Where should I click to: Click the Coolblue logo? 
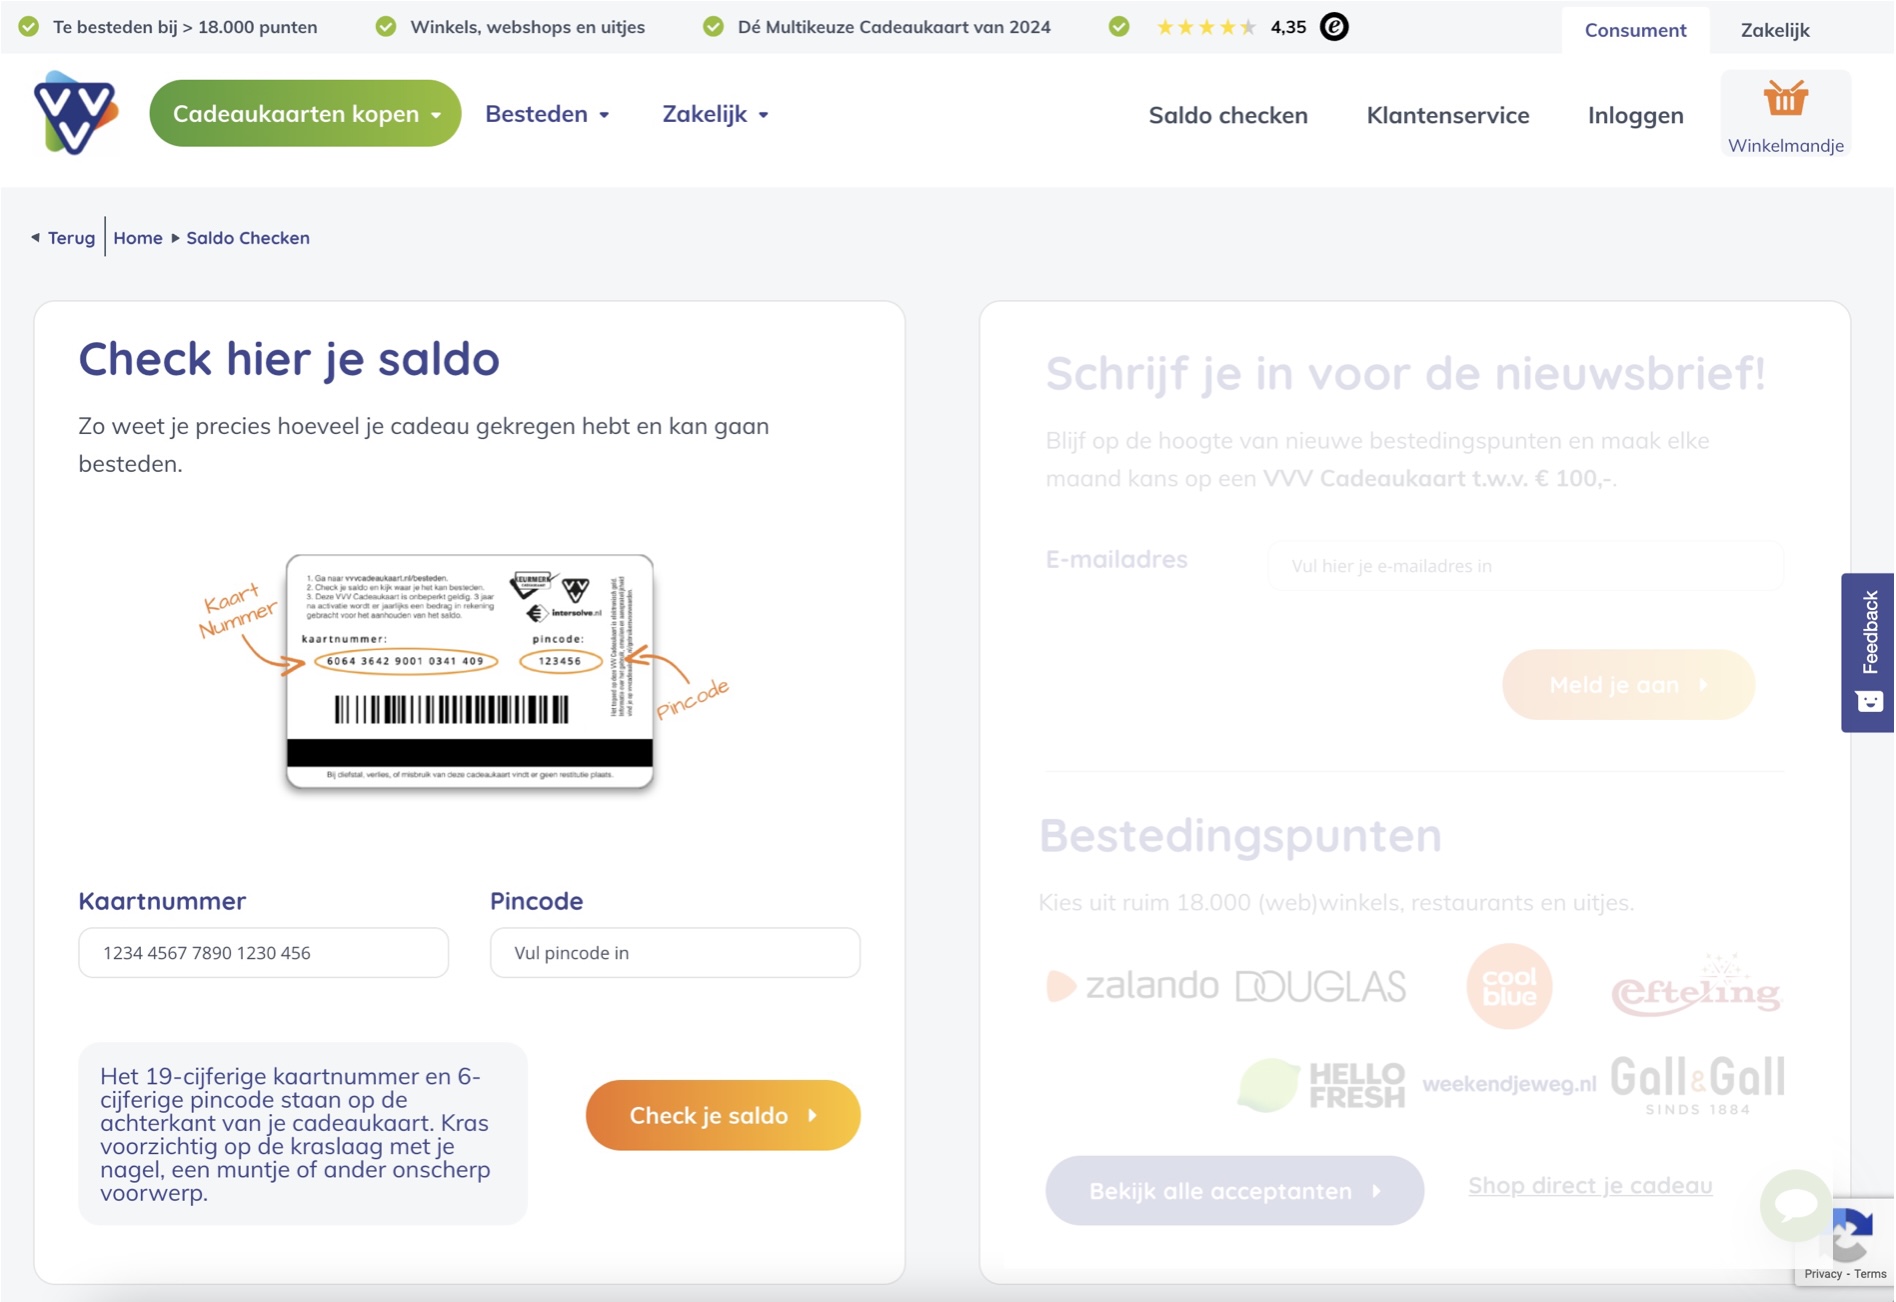tap(1508, 986)
